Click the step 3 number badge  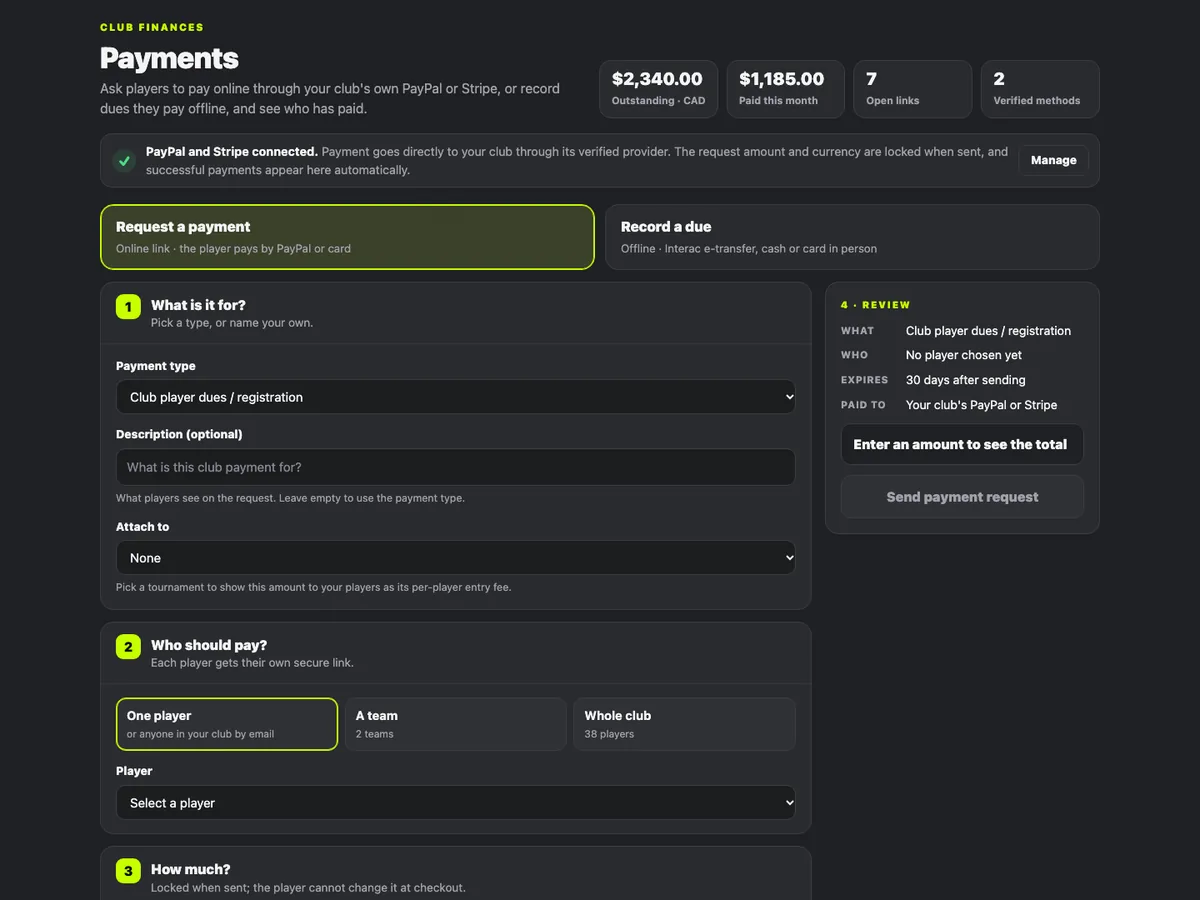click(128, 871)
